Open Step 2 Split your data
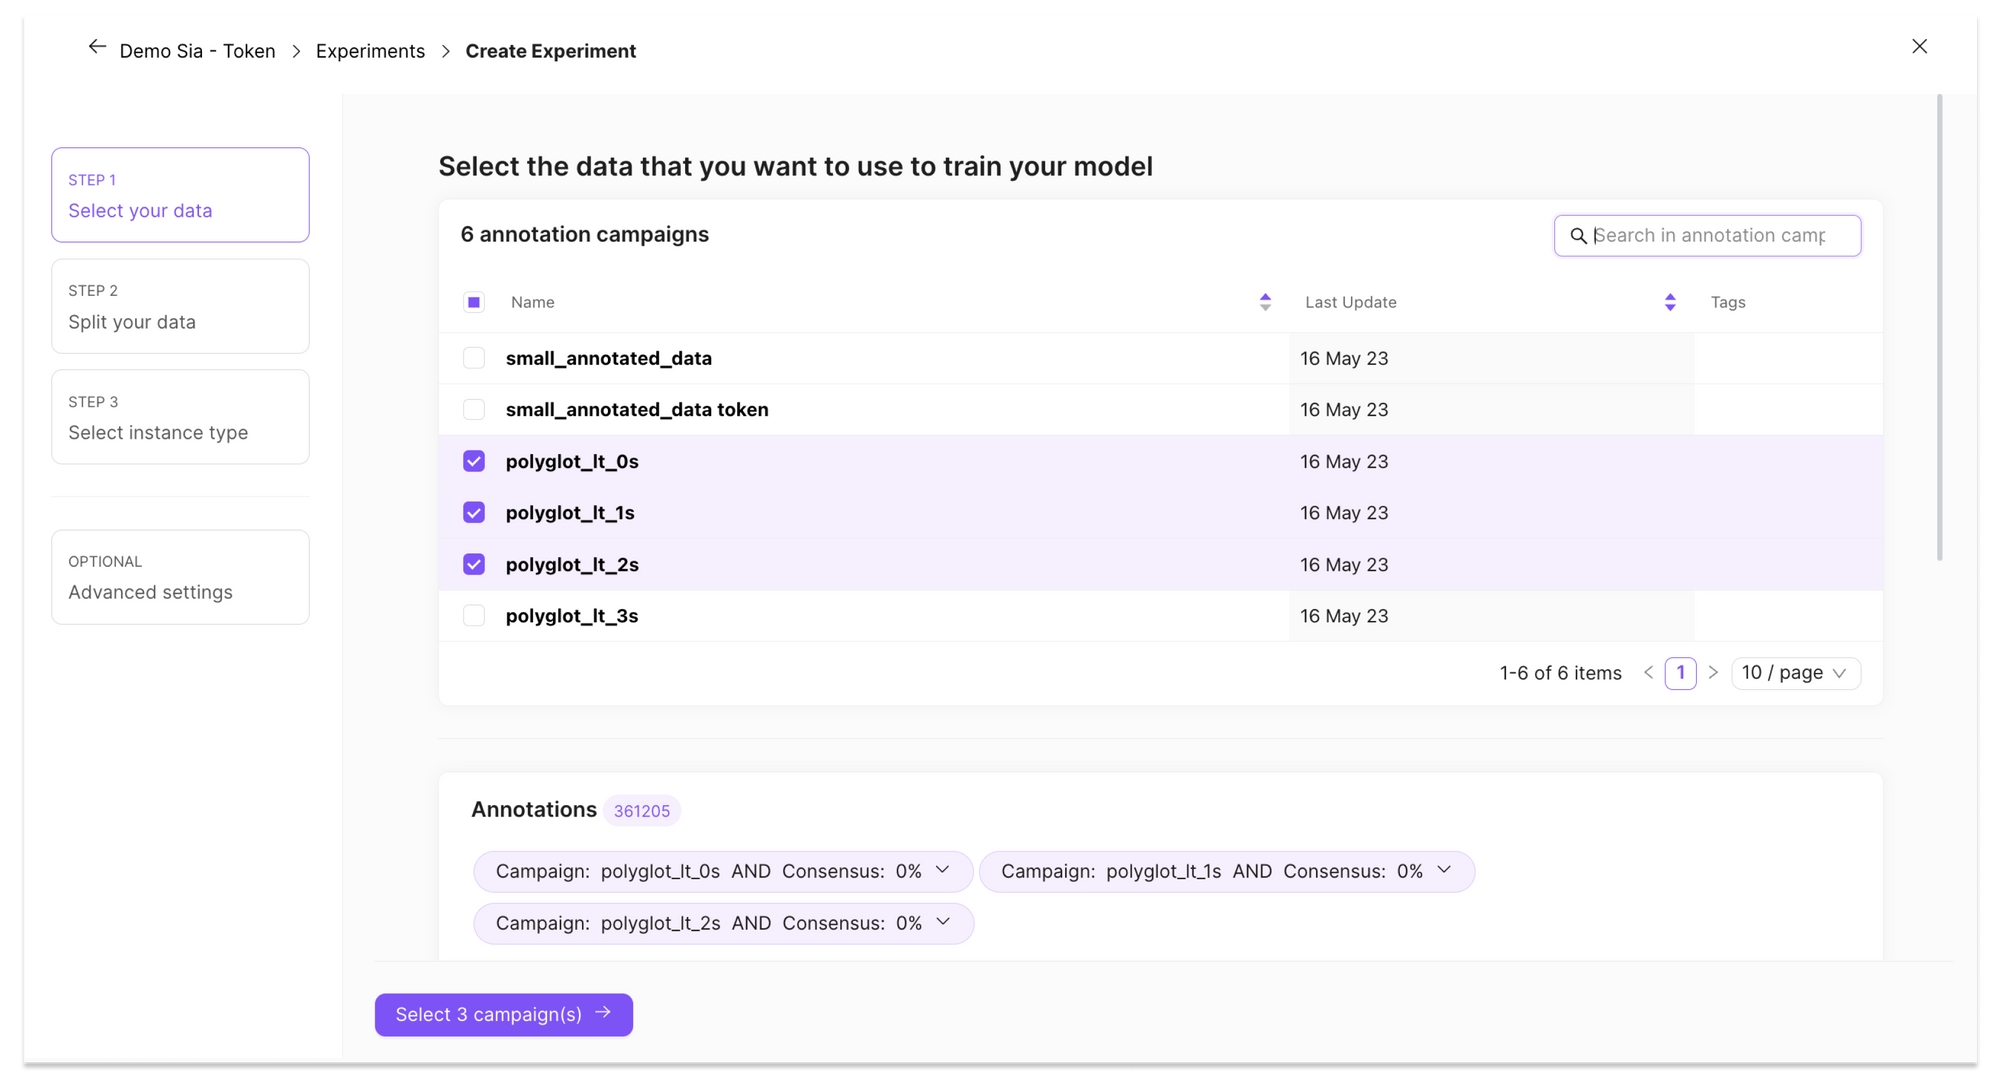 coord(180,306)
